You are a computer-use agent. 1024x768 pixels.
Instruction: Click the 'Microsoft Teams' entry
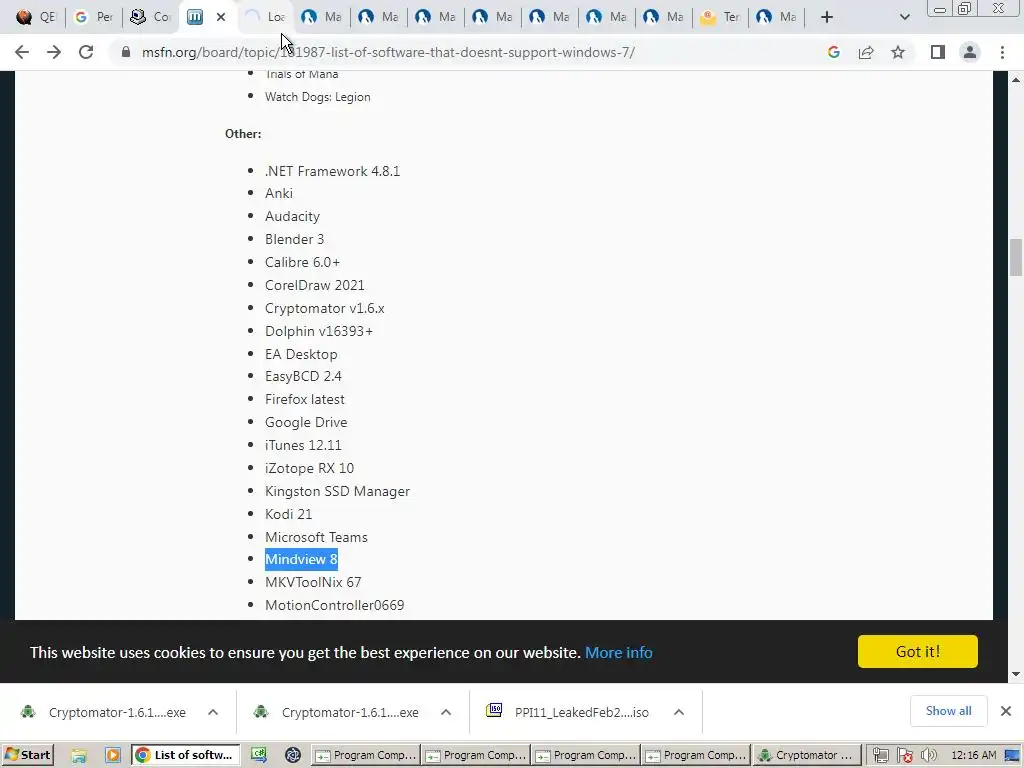point(316,537)
